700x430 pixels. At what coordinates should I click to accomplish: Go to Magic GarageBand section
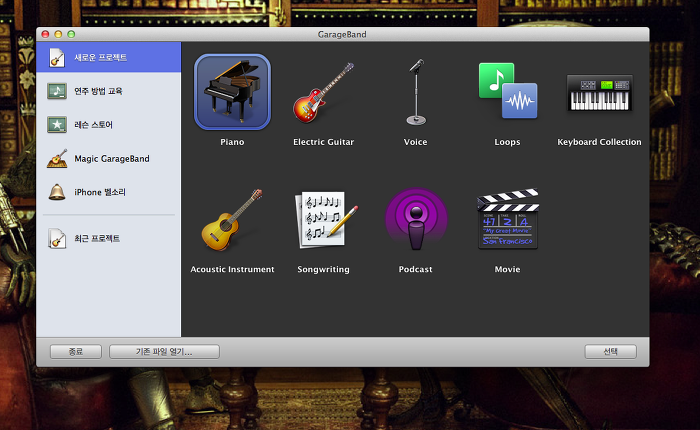point(108,159)
